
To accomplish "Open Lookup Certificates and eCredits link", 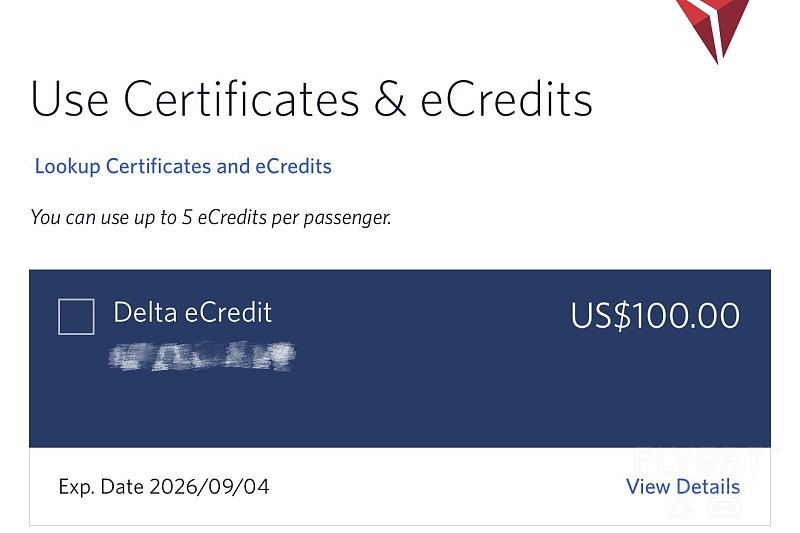I will [183, 166].
